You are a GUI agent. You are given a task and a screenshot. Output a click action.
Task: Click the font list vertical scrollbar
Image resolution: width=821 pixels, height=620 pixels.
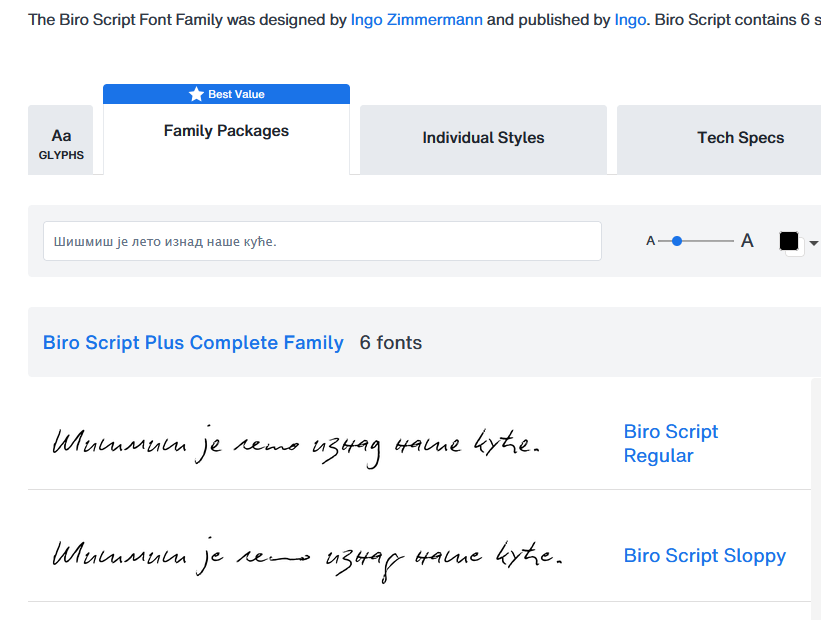816,499
